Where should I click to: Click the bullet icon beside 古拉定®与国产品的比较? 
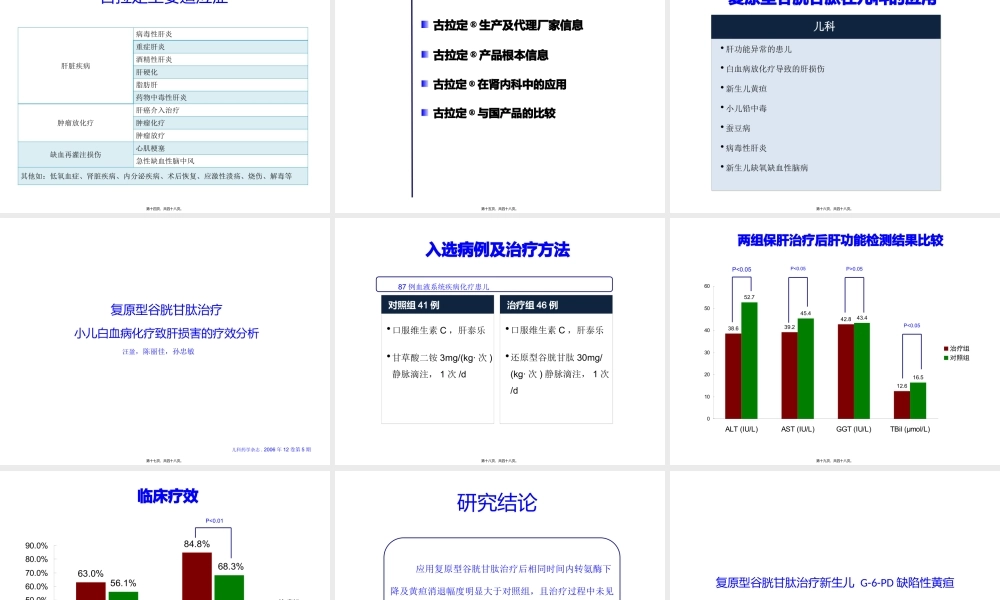coord(424,112)
